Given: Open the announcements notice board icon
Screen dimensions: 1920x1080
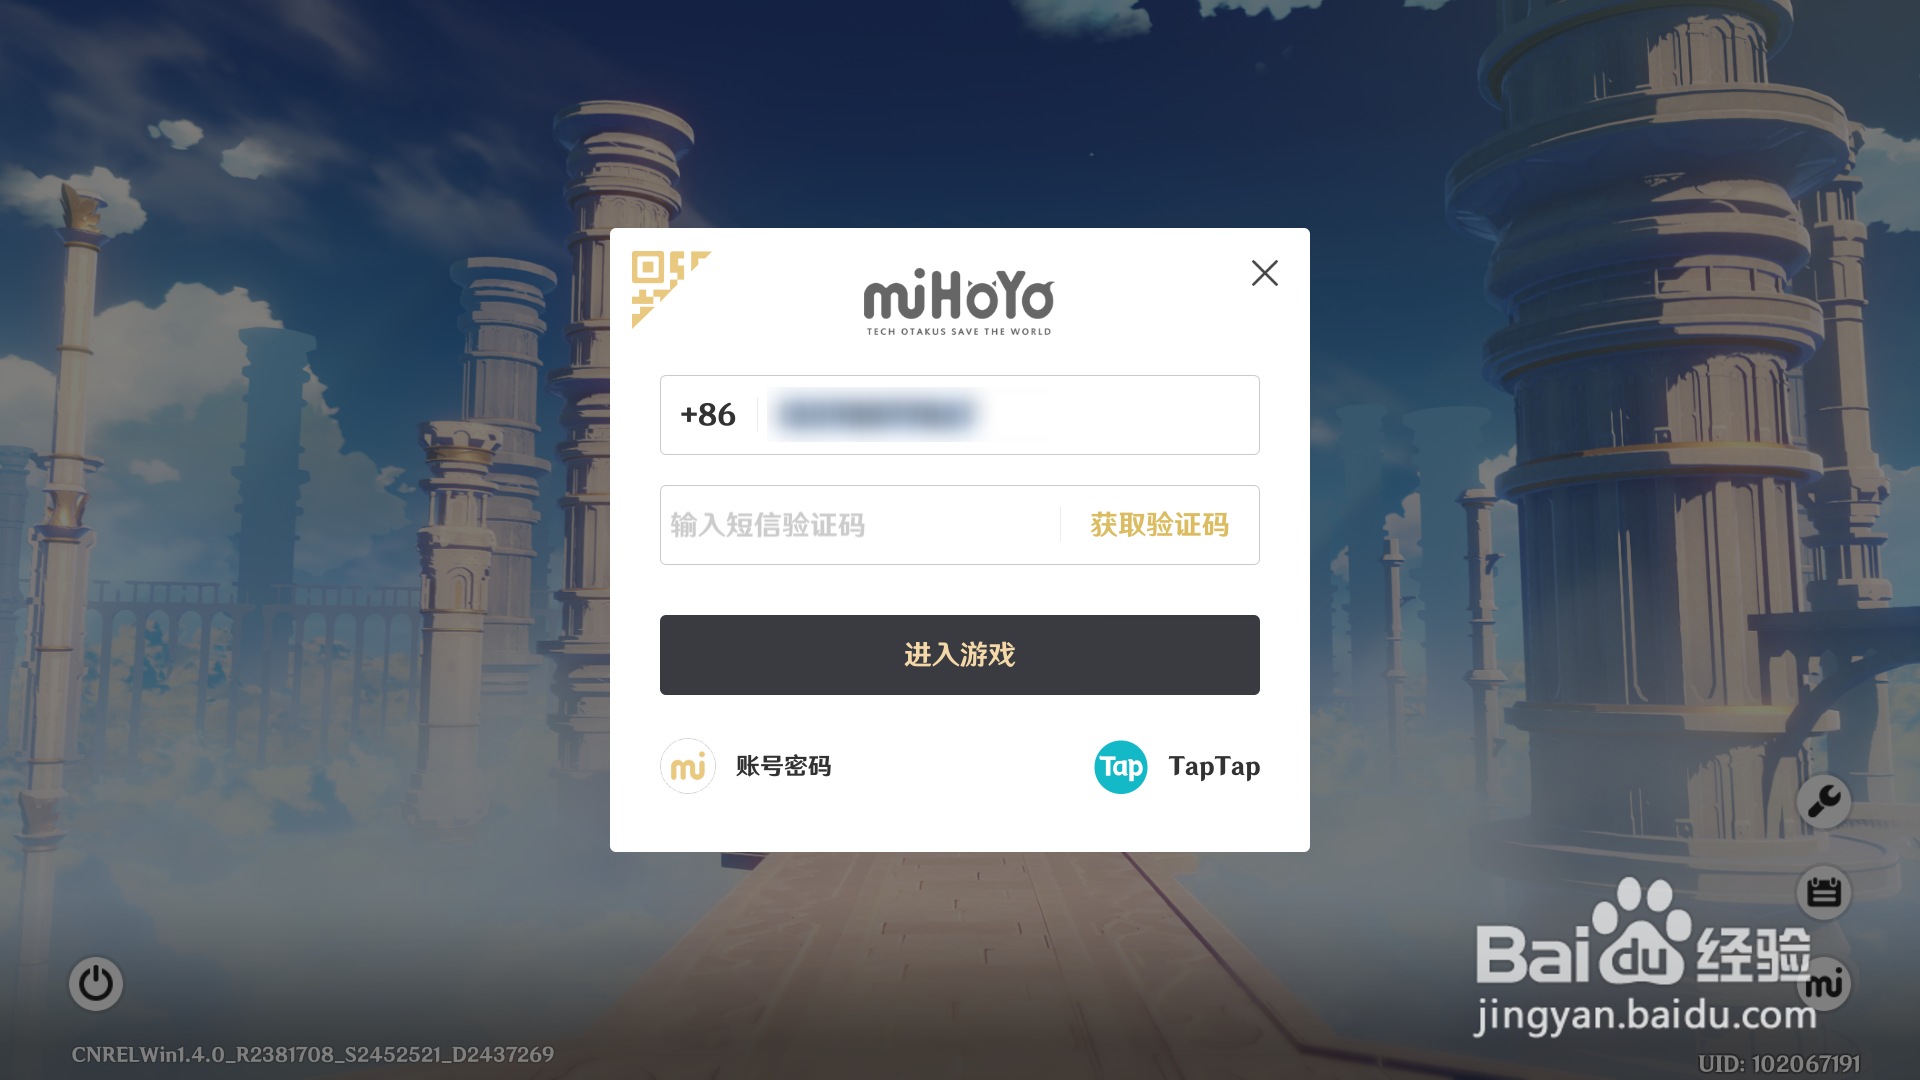Looking at the screenshot, I should (1824, 892).
